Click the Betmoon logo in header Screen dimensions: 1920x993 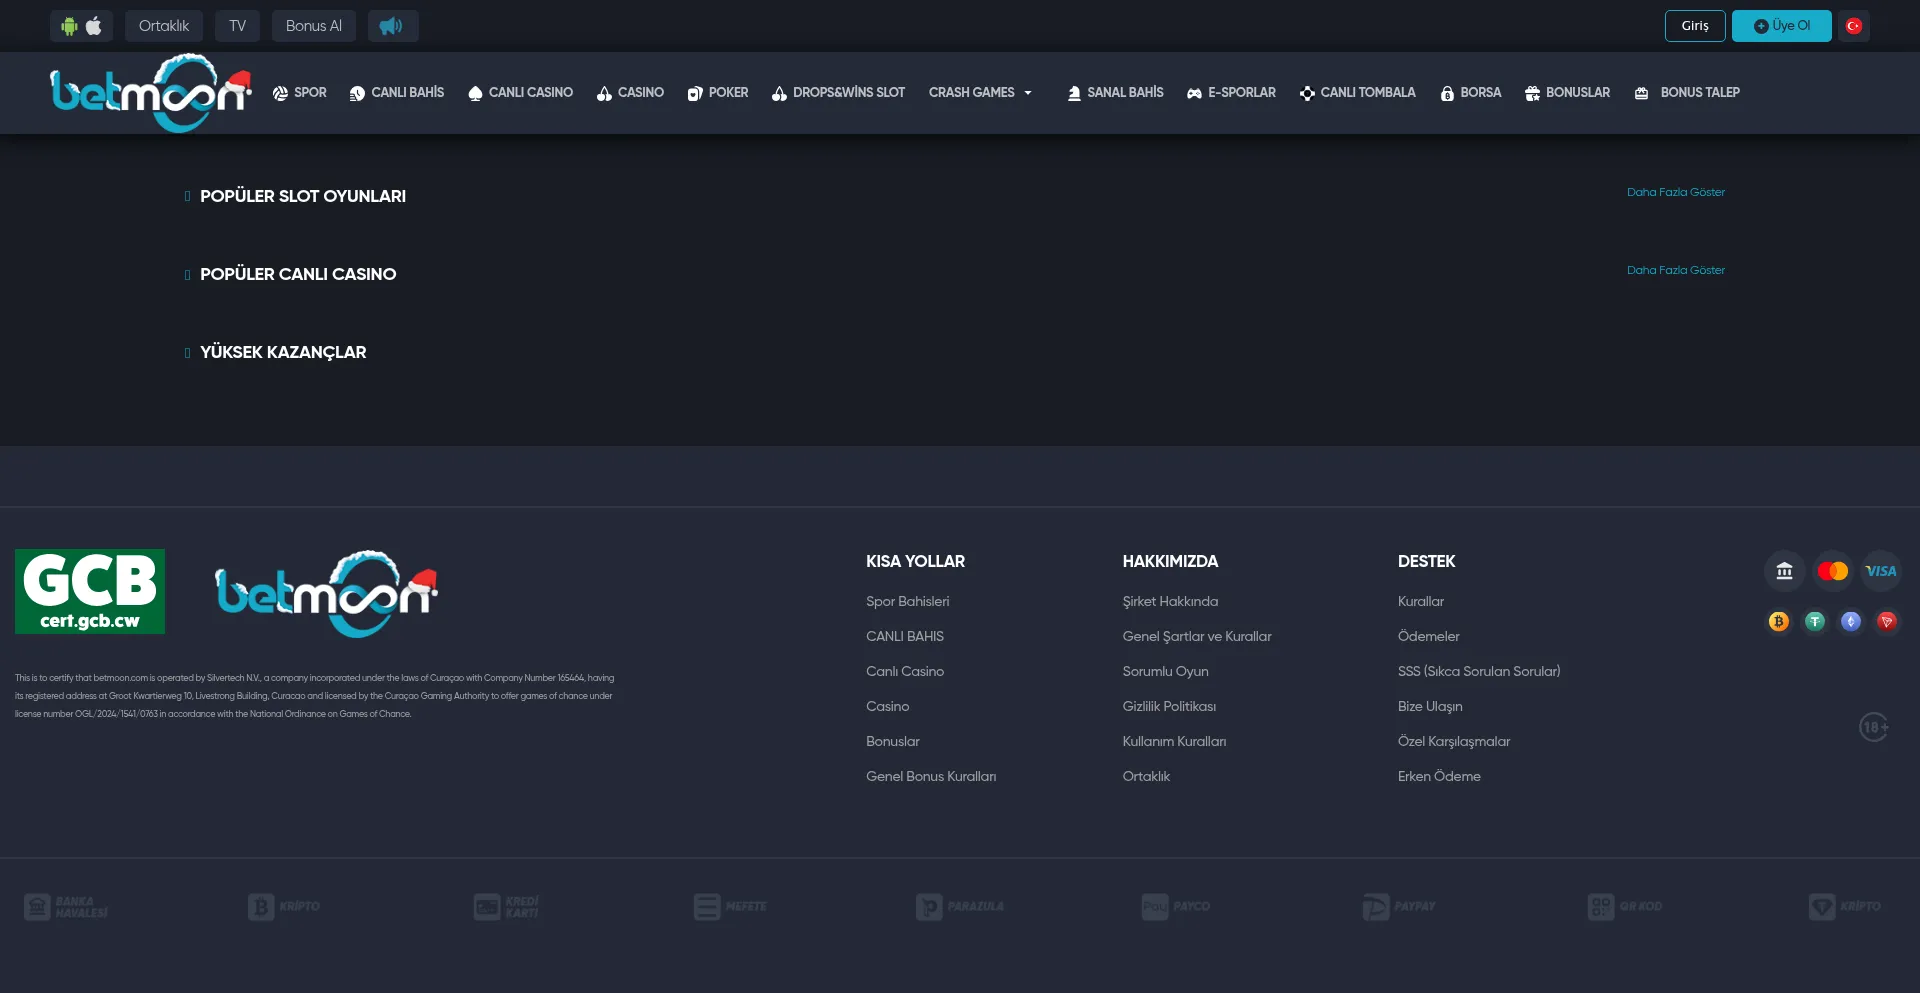pos(150,93)
